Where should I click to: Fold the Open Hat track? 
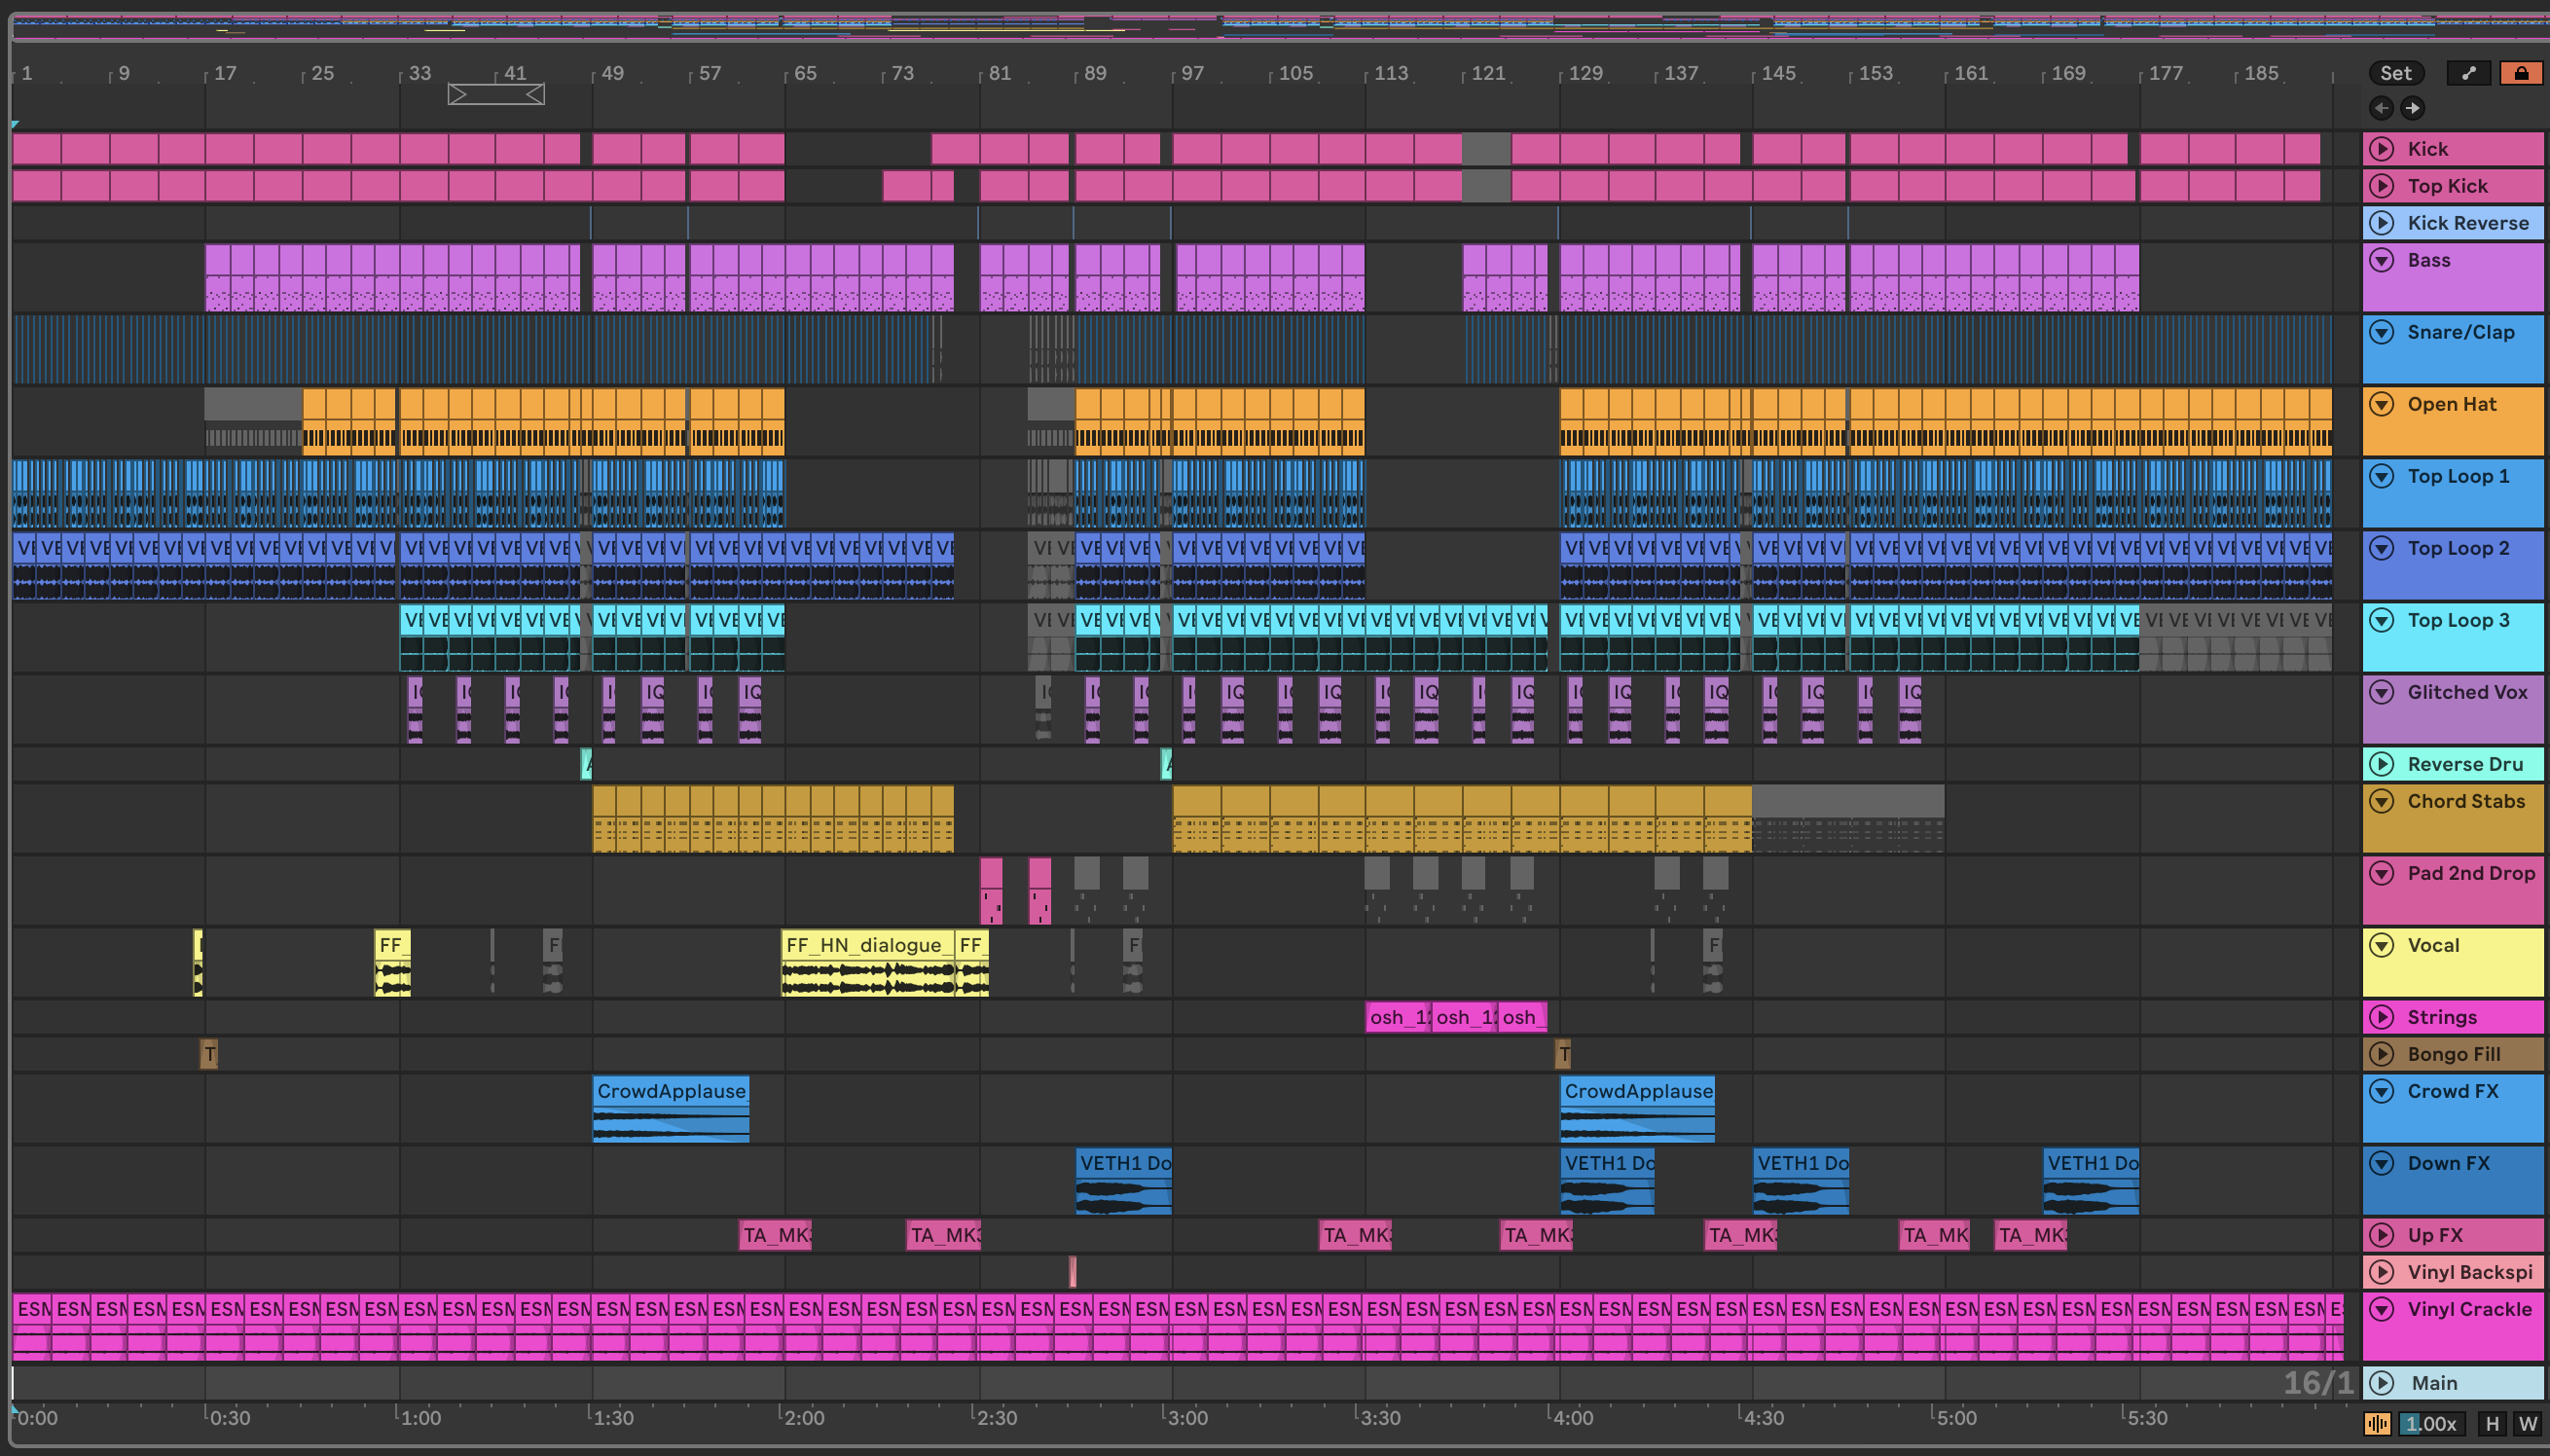(2382, 404)
